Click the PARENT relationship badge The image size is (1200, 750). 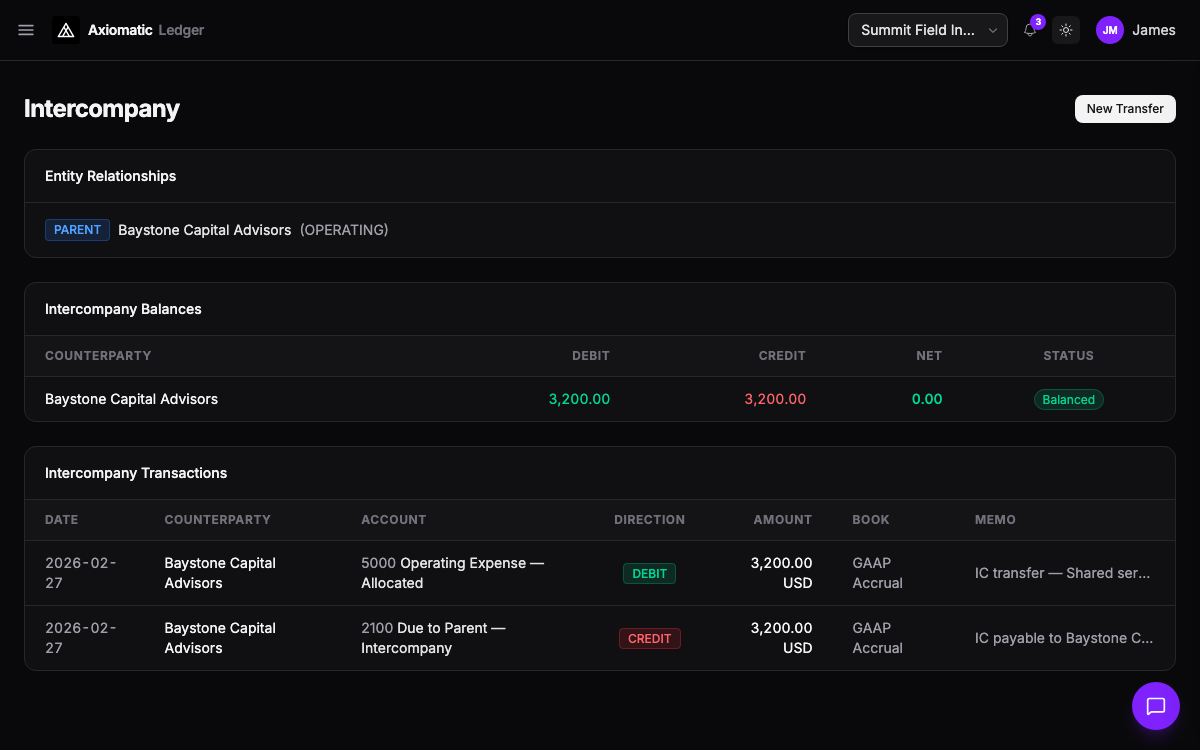77,230
